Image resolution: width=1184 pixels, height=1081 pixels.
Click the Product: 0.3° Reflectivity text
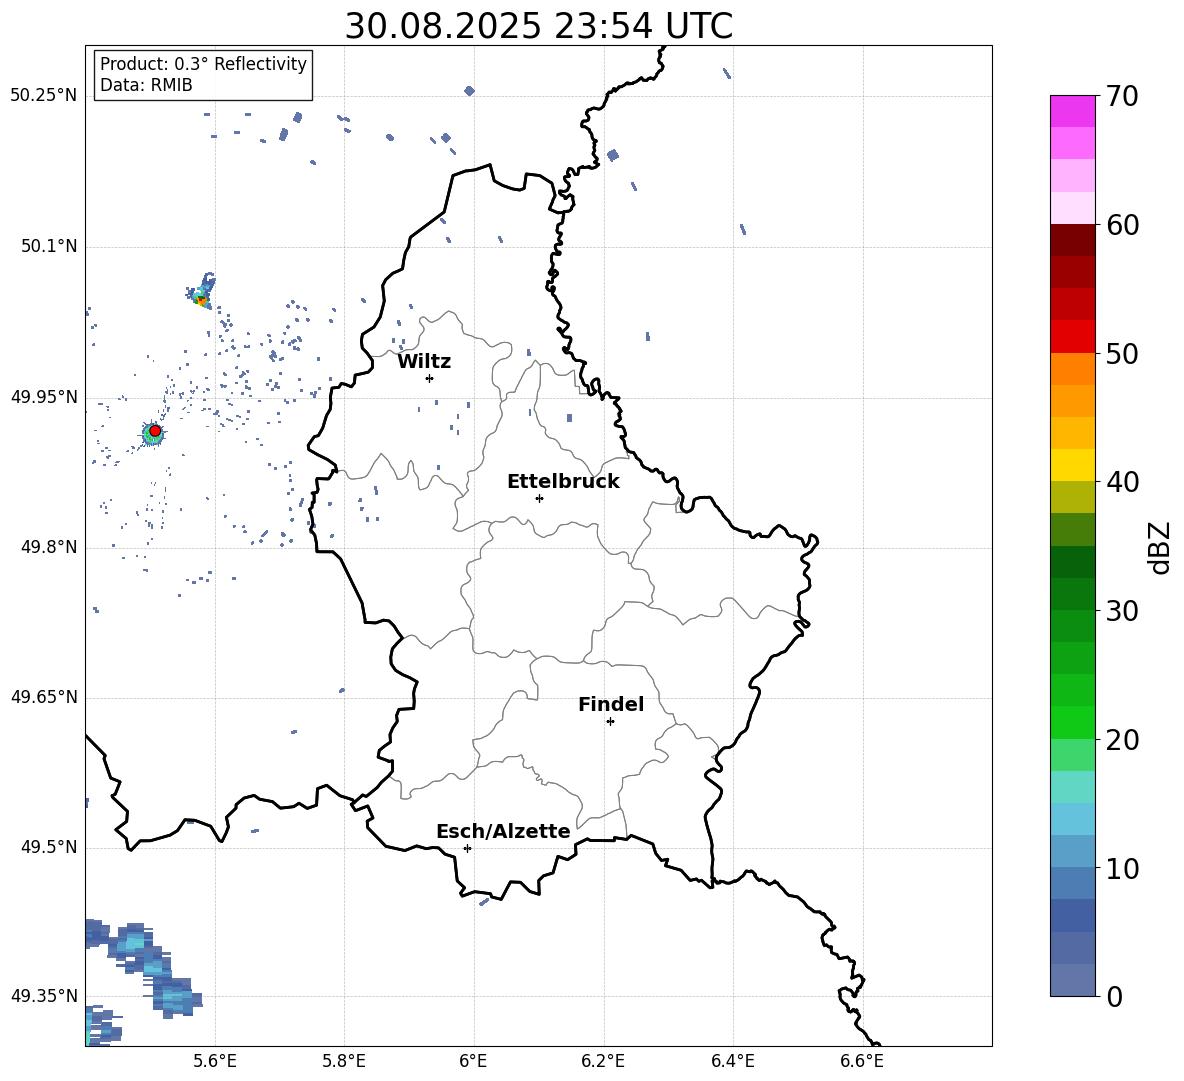pos(203,64)
